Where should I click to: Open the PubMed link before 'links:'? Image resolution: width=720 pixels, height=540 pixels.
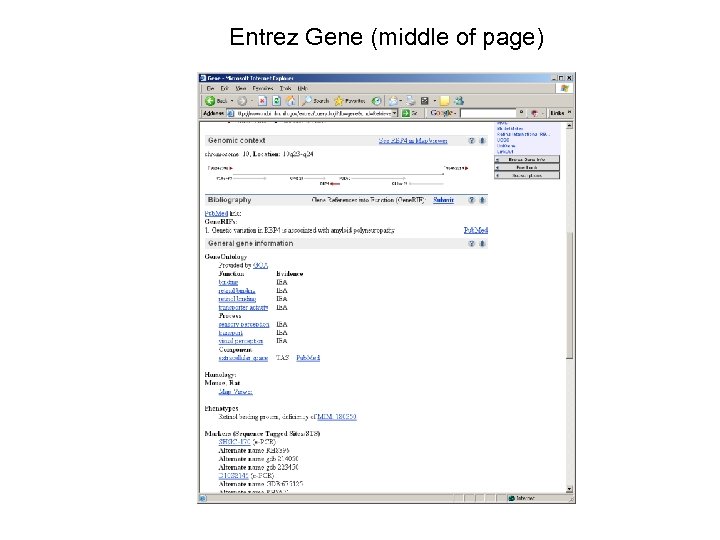[216, 214]
